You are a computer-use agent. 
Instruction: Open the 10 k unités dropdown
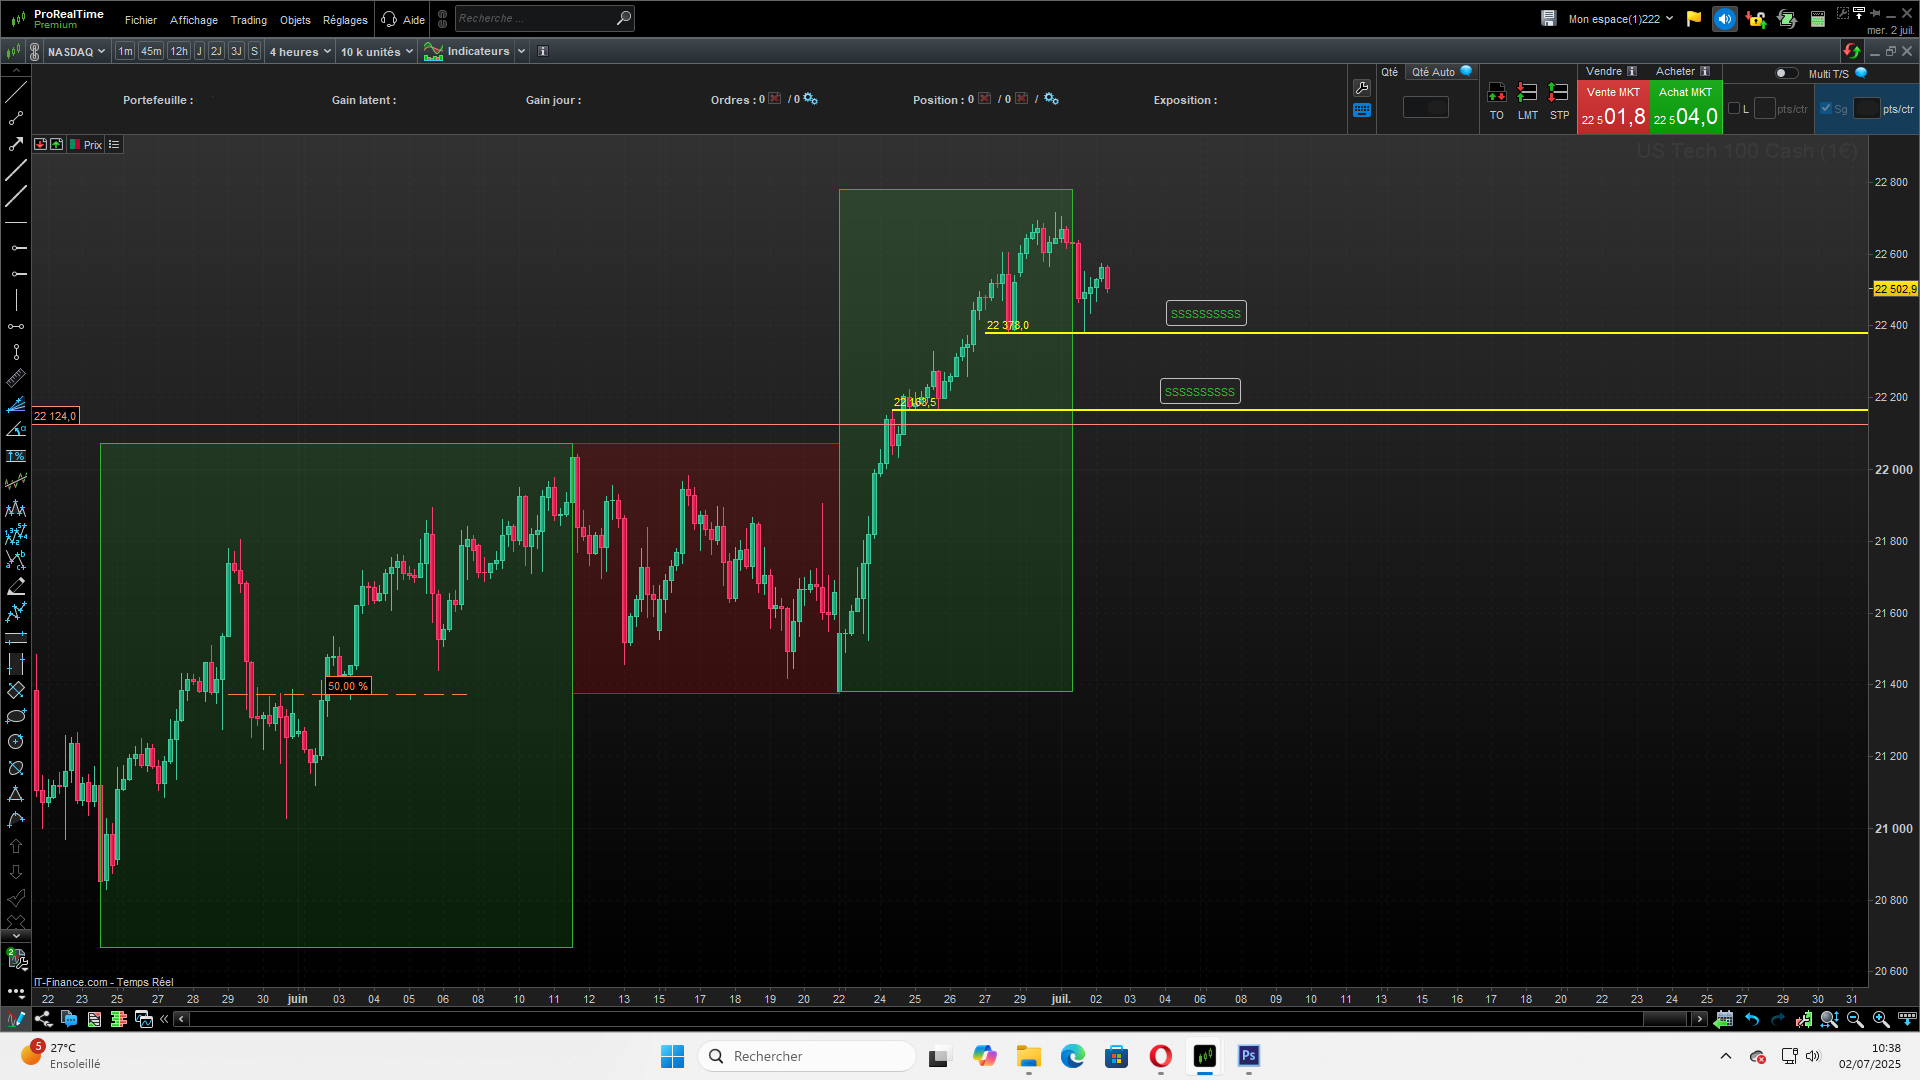pos(376,52)
